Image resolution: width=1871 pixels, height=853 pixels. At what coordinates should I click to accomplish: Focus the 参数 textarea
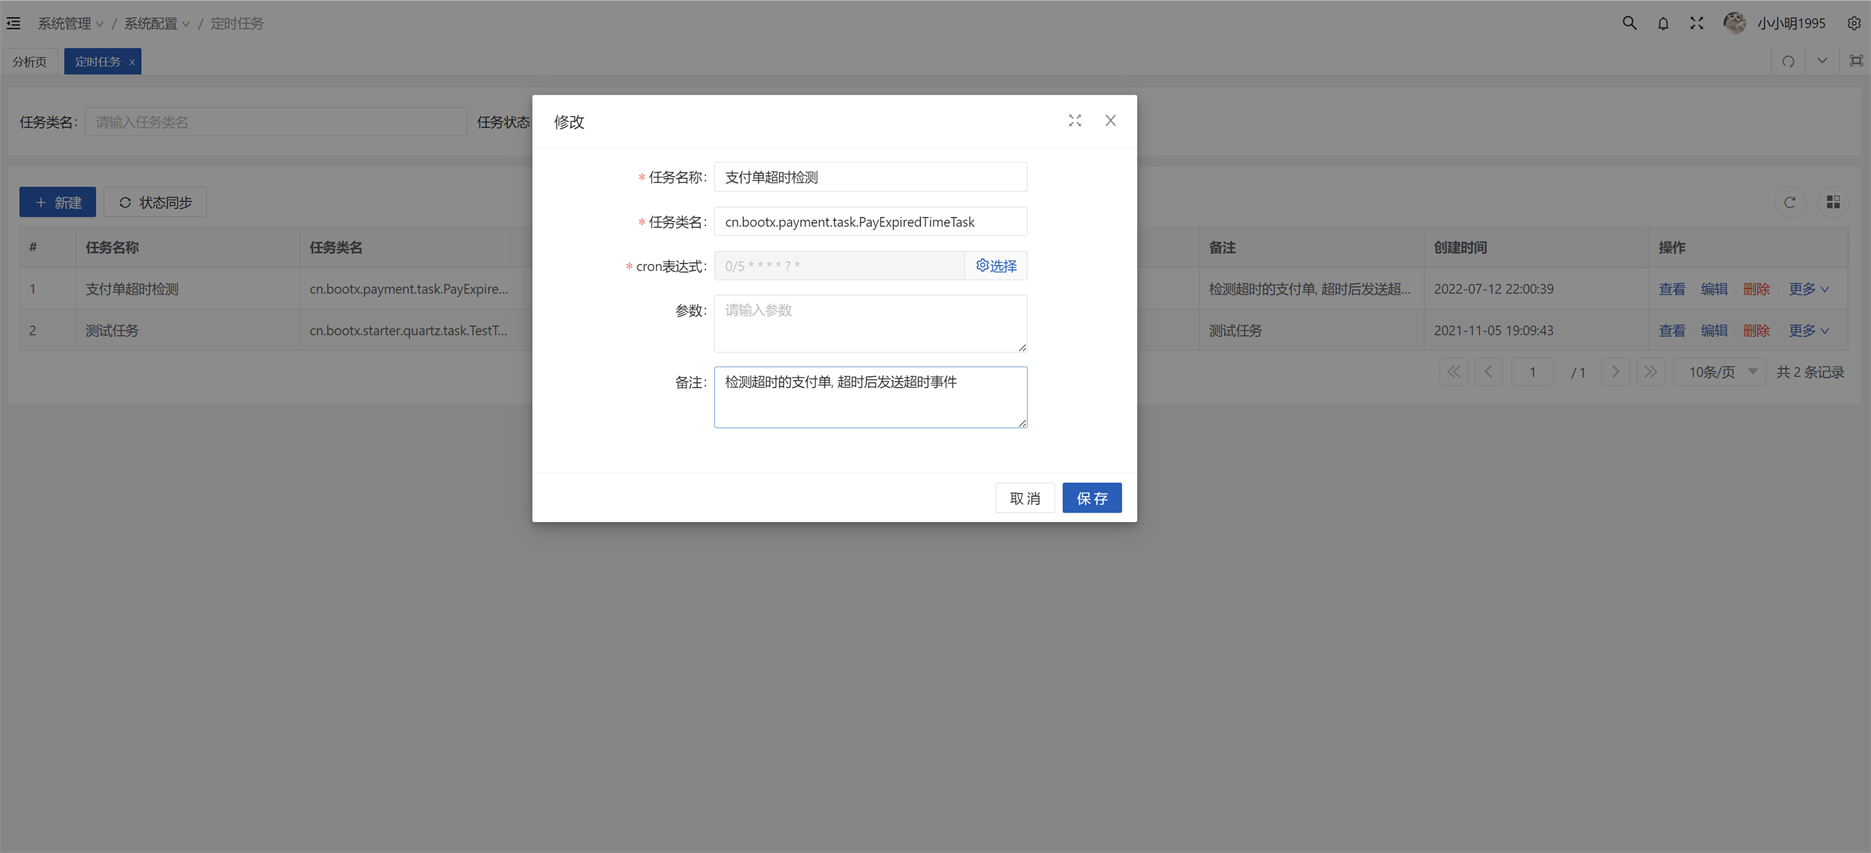click(870, 323)
